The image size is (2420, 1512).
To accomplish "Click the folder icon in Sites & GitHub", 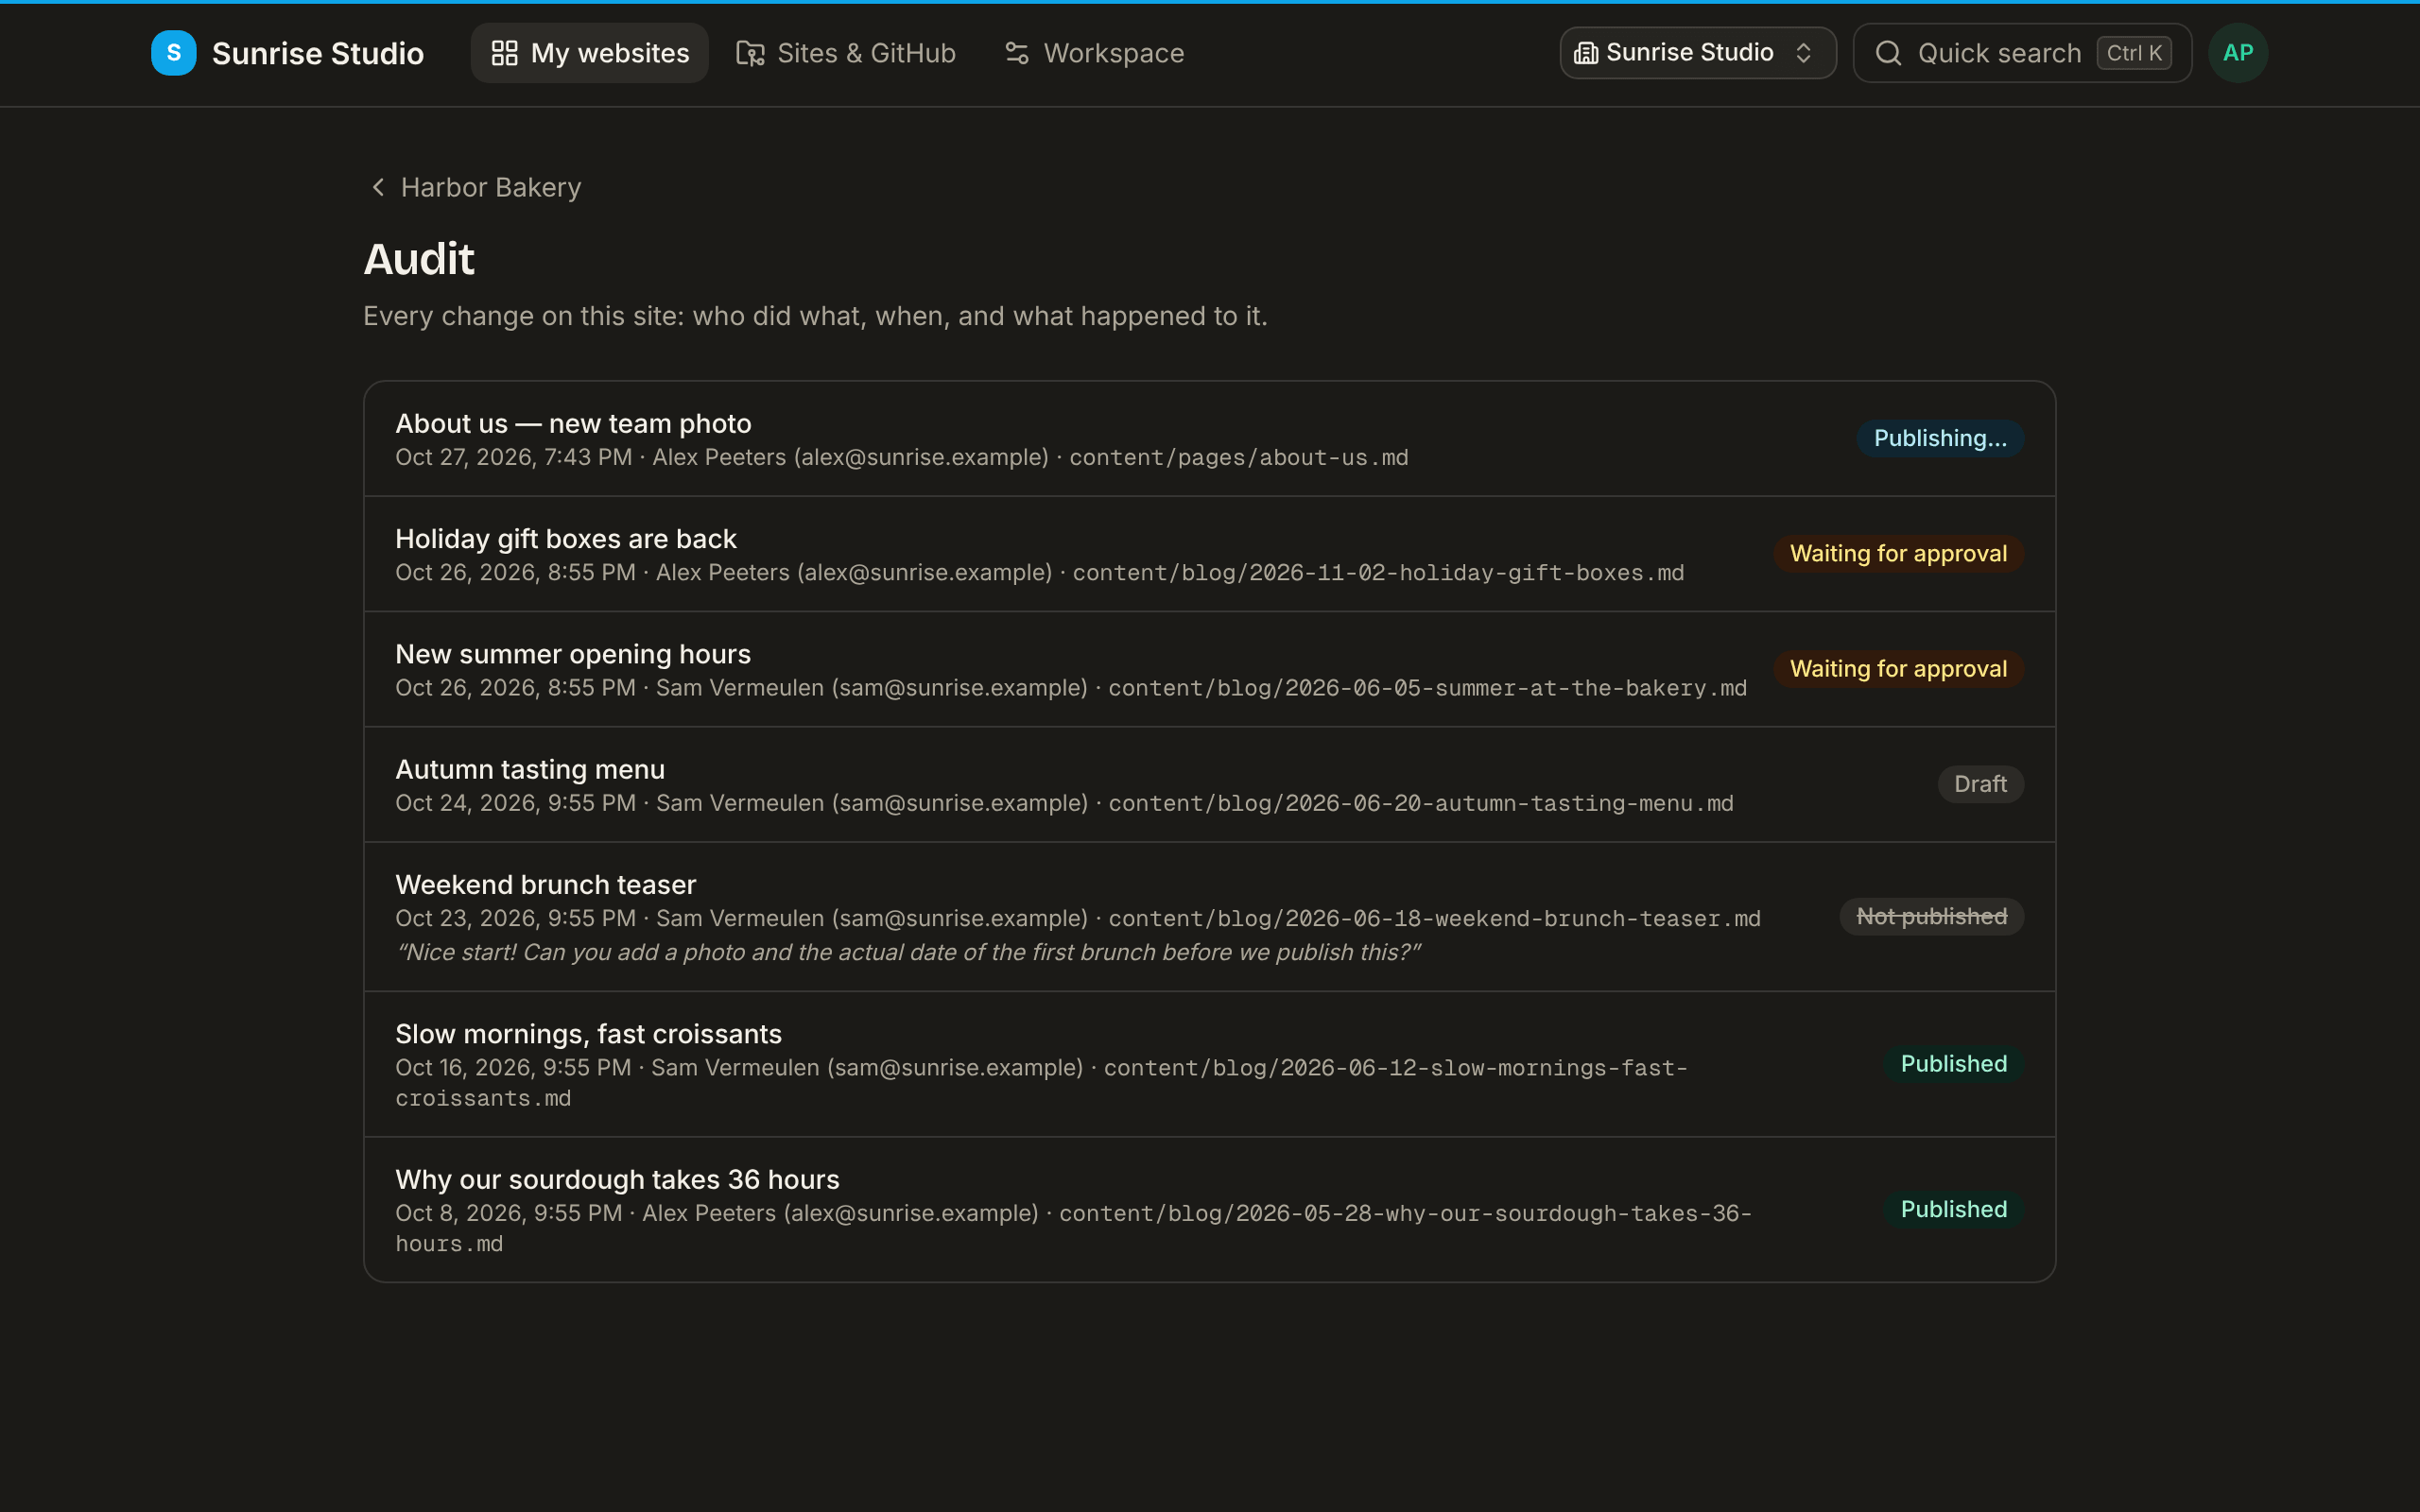I will click(x=750, y=53).
